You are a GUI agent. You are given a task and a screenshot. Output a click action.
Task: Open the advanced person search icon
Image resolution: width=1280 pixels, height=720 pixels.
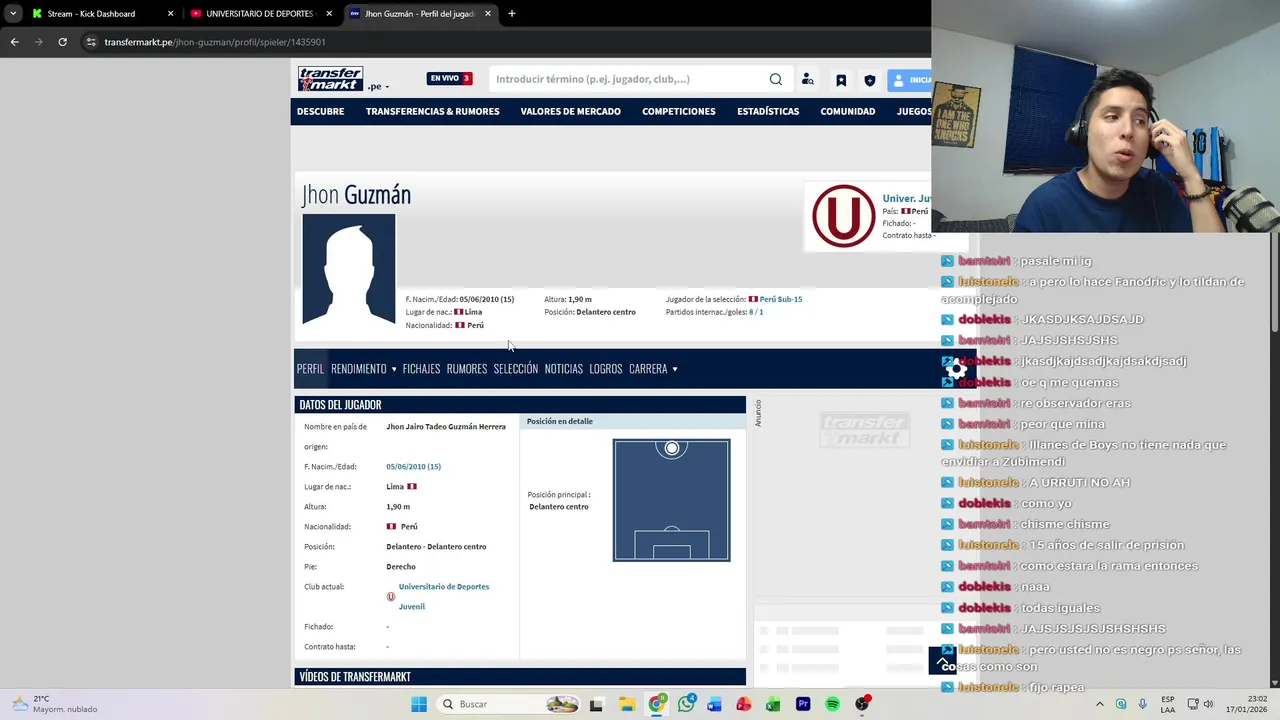pyautogui.click(x=808, y=80)
